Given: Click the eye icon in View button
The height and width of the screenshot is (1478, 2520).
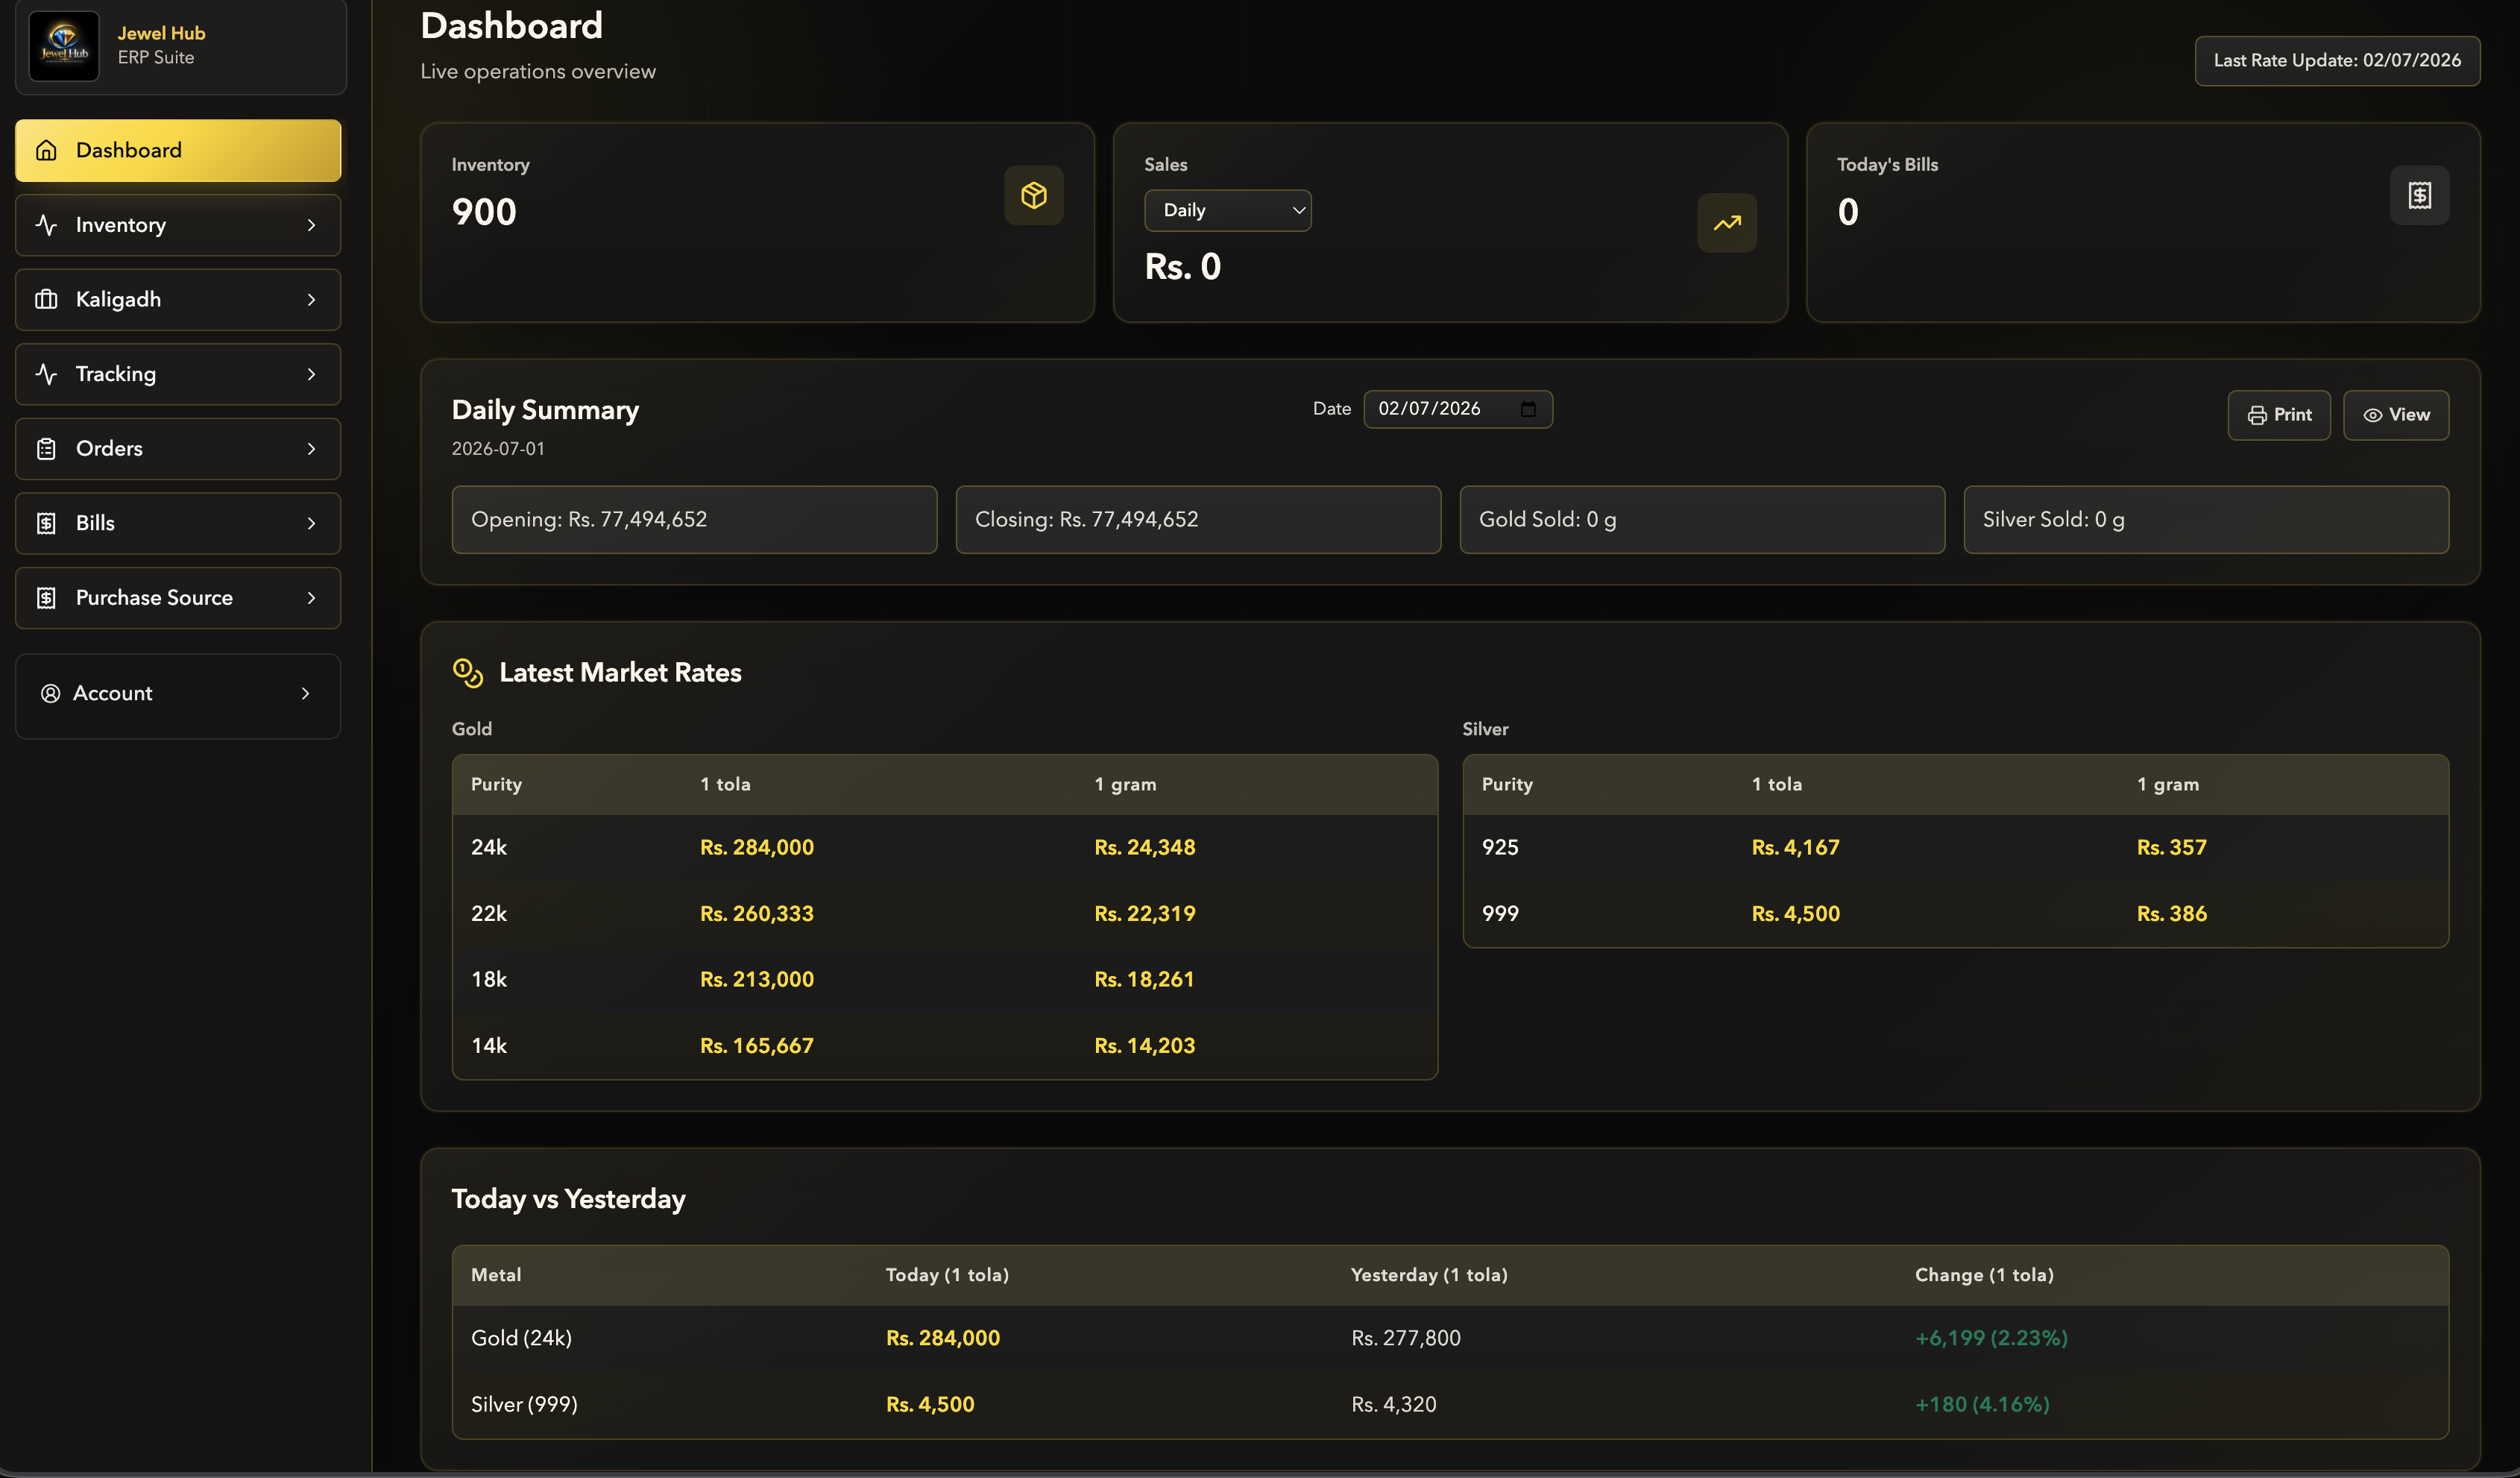Looking at the screenshot, I should tap(2372, 415).
